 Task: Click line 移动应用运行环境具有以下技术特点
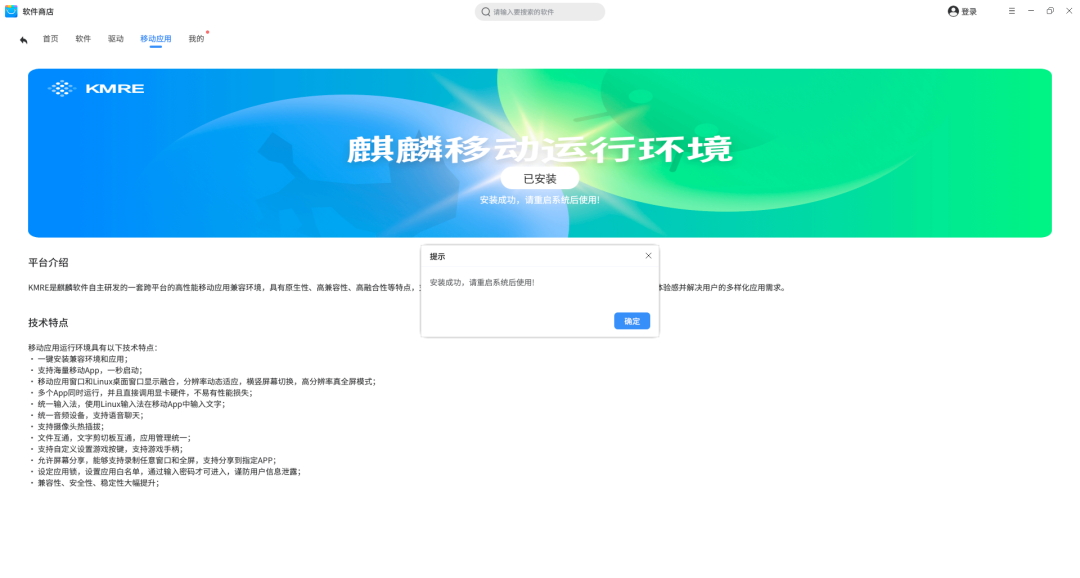pyautogui.click(x=93, y=348)
